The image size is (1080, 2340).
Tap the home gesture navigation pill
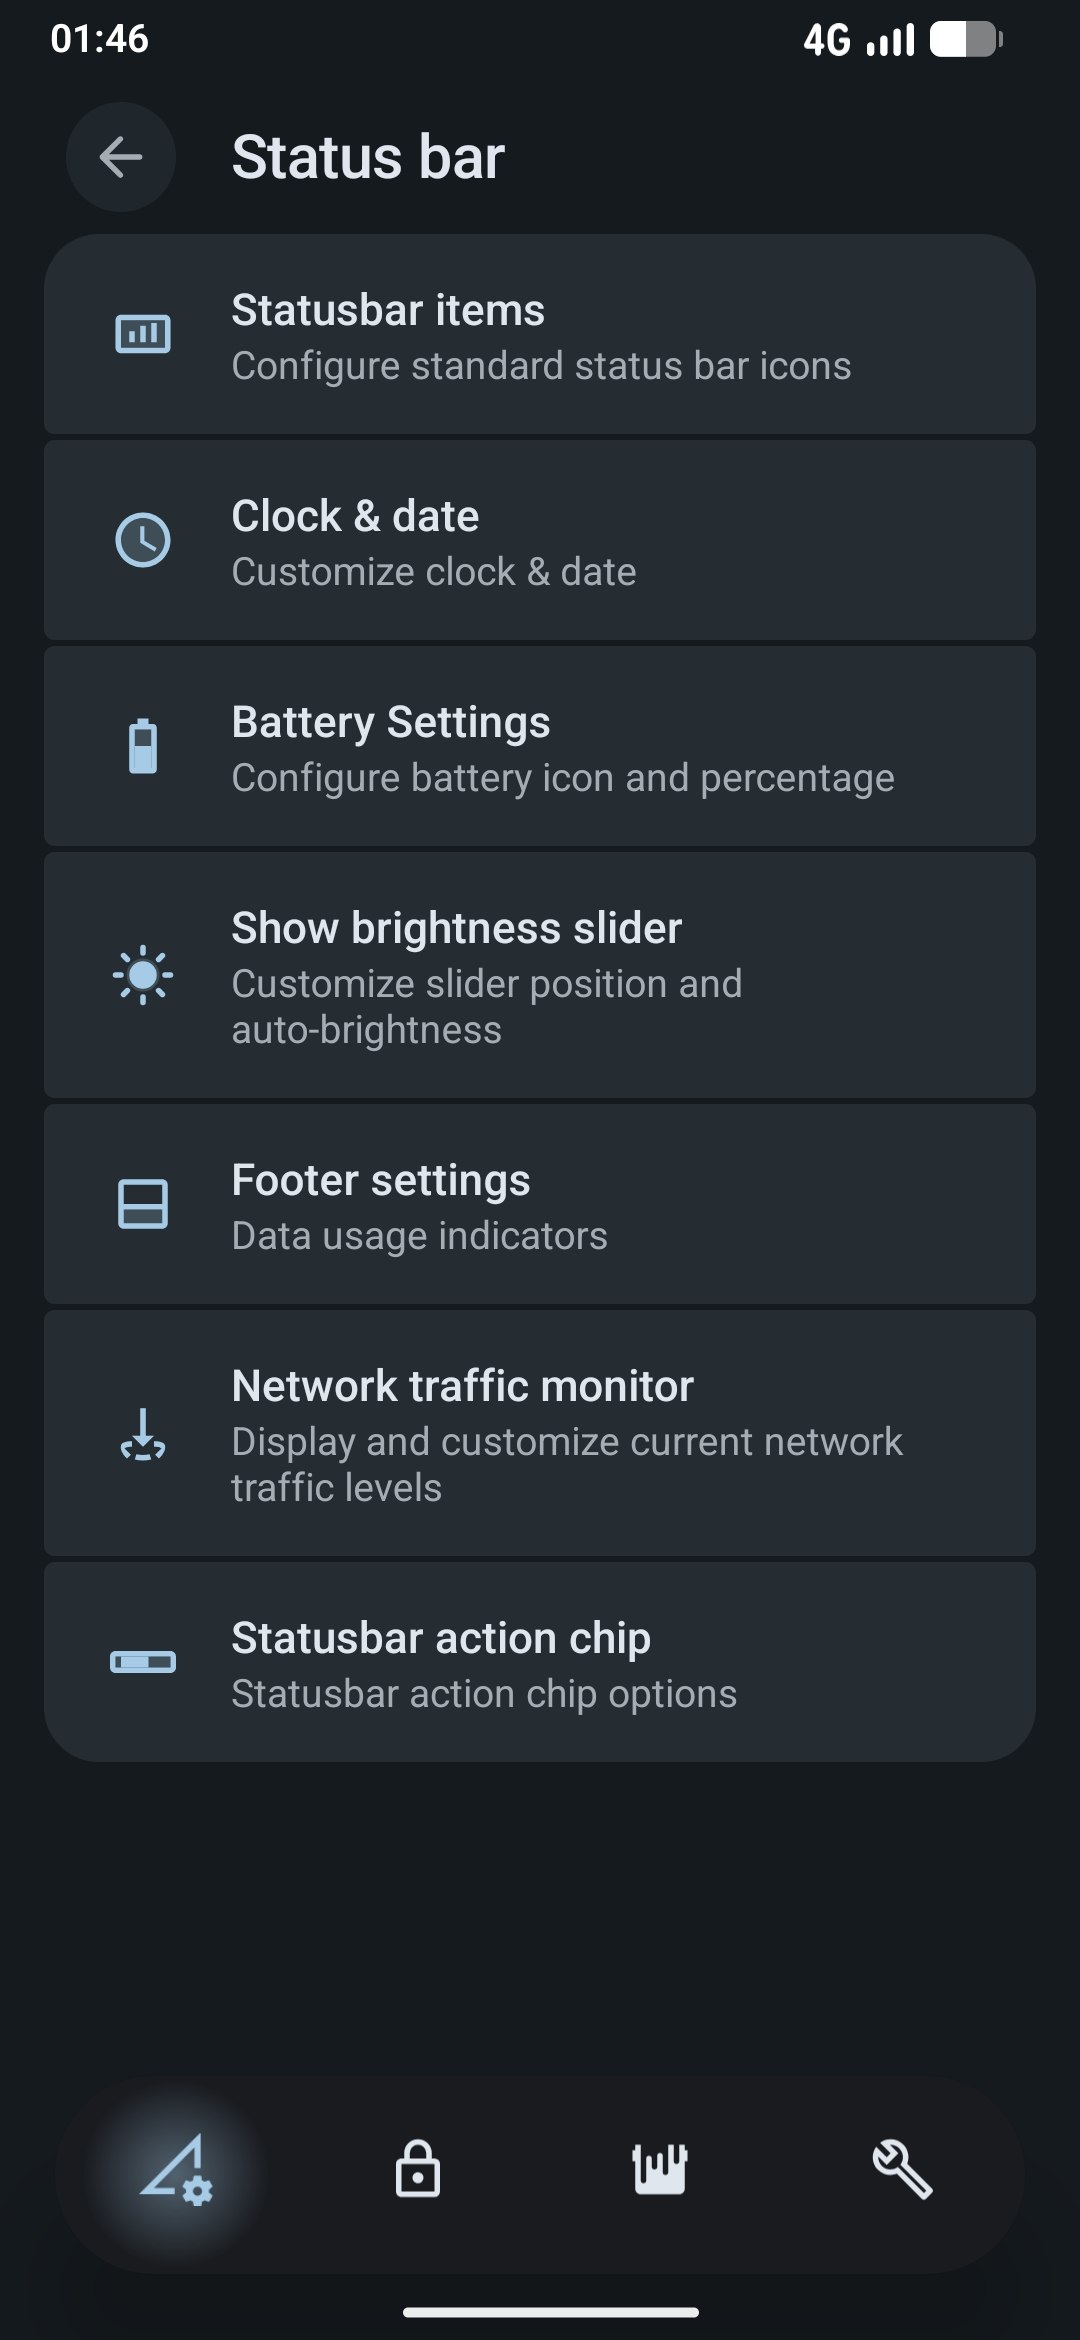click(x=551, y=2312)
